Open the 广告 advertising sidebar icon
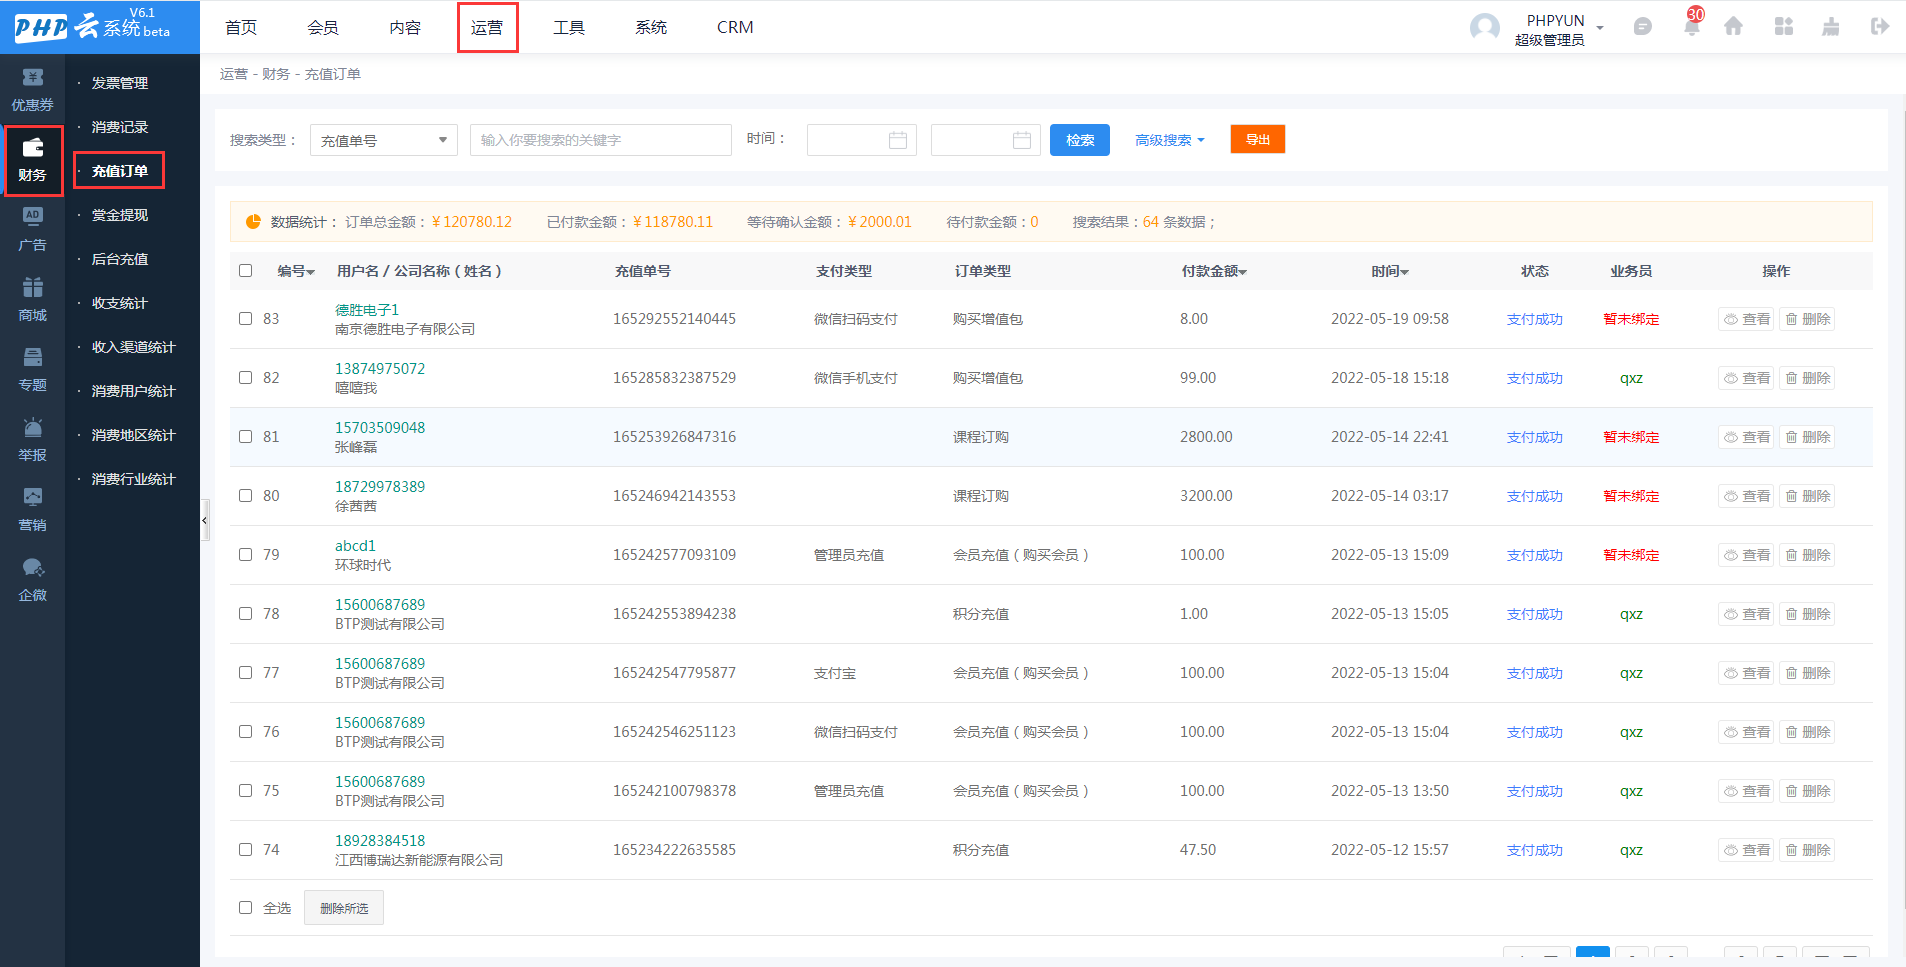The image size is (1906, 967). pyautogui.click(x=32, y=230)
